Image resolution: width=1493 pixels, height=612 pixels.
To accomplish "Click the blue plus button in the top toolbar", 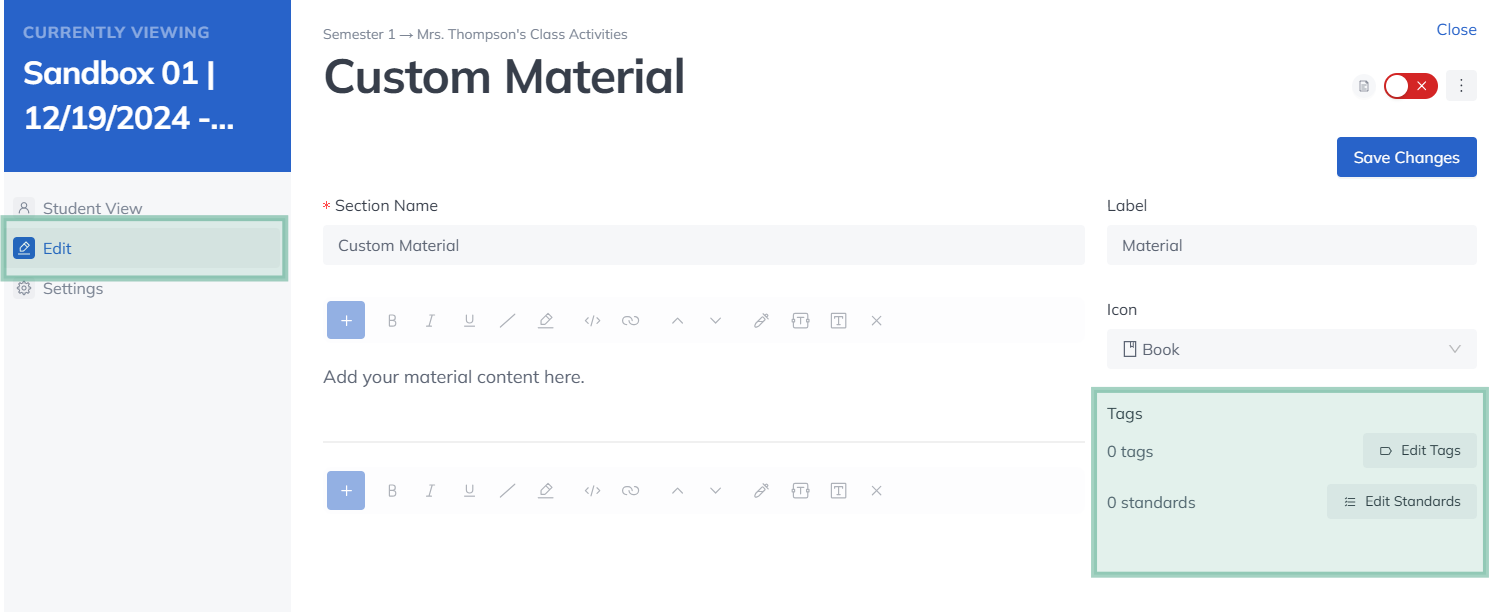I will point(346,320).
